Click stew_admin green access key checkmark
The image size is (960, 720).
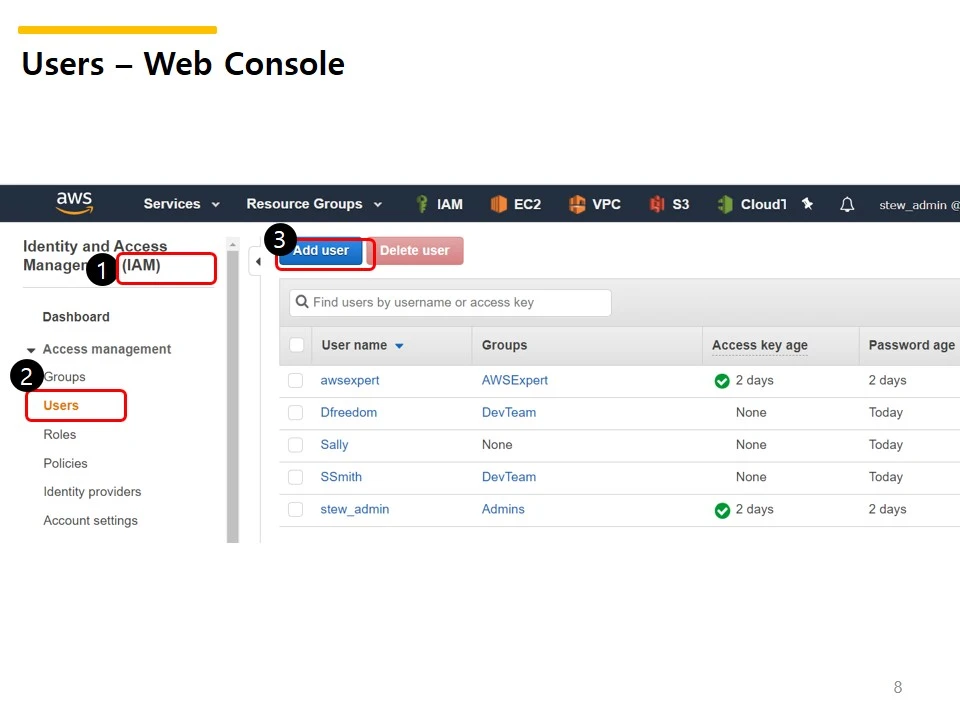coord(722,510)
